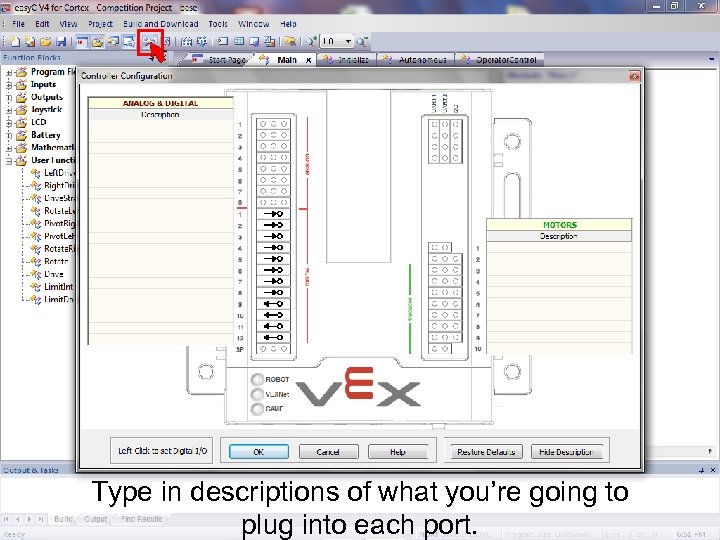The width and height of the screenshot is (720, 540).
Task: Toggle digital port 2 direction arrow
Action: pyautogui.click(x=273, y=225)
